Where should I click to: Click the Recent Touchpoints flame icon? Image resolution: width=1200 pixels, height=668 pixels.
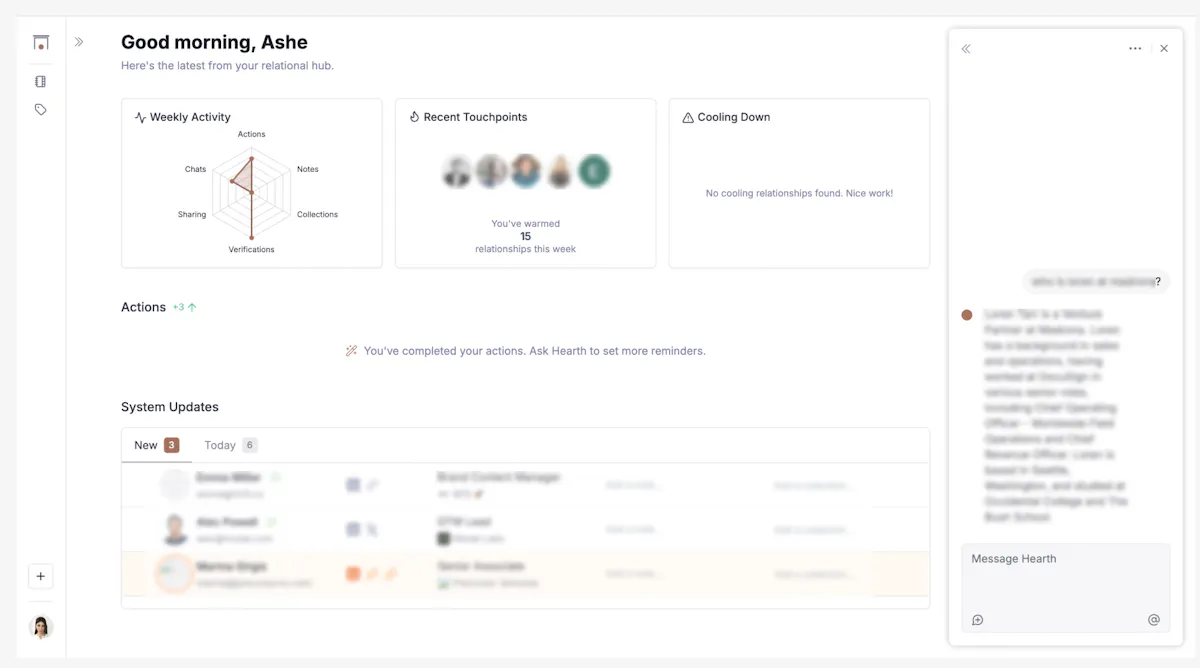(414, 117)
